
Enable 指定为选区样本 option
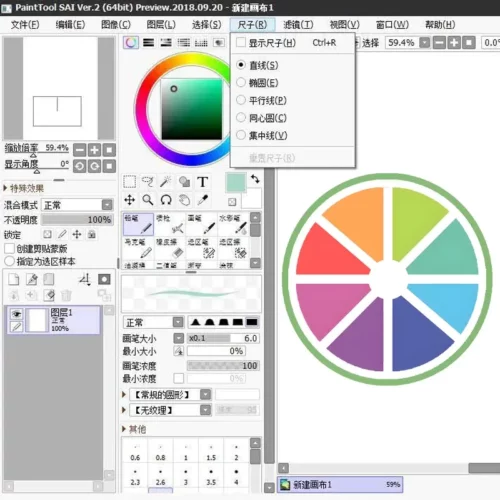click(9, 261)
